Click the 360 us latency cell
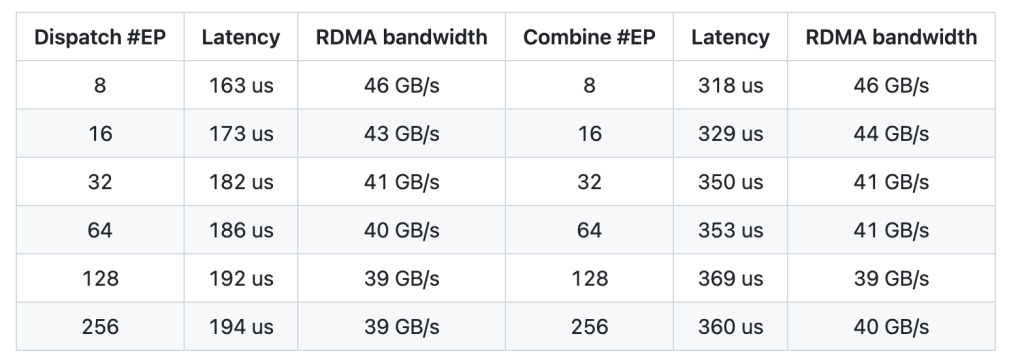The width and height of the screenshot is (1024, 364). (x=730, y=327)
